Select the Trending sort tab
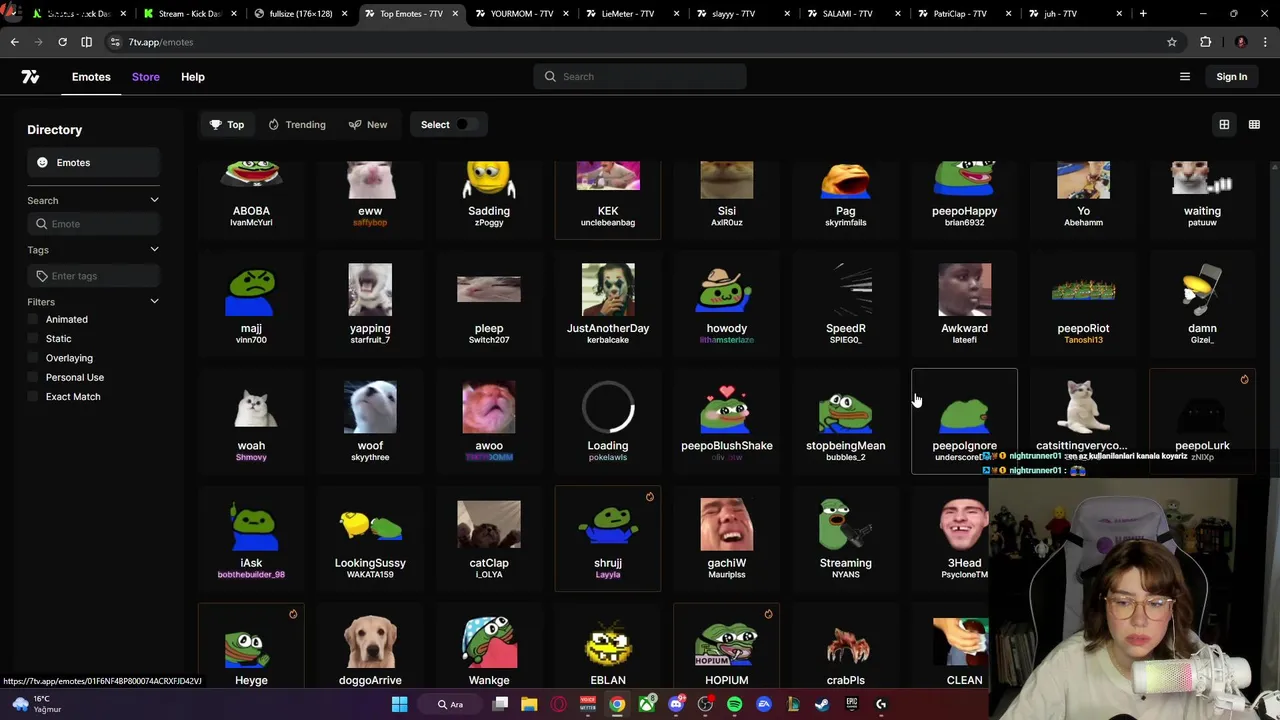The height and width of the screenshot is (720, 1280). pos(297,125)
